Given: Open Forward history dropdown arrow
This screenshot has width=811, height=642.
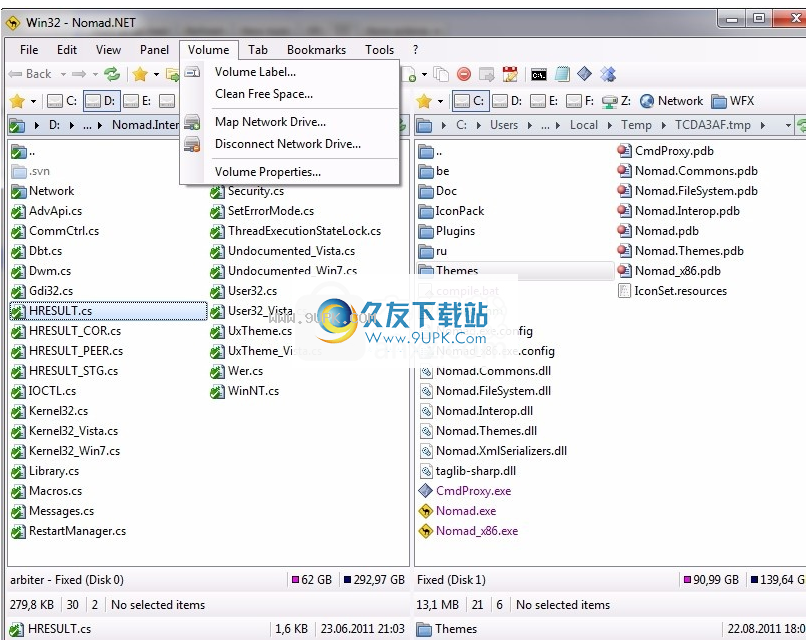Looking at the screenshot, I should click(95, 74).
